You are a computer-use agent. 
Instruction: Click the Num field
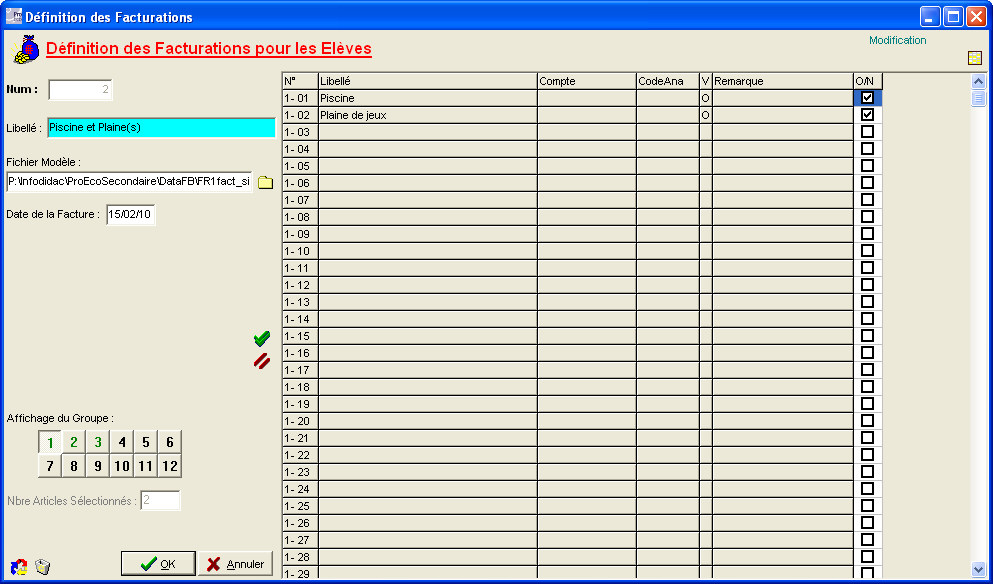(80, 89)
